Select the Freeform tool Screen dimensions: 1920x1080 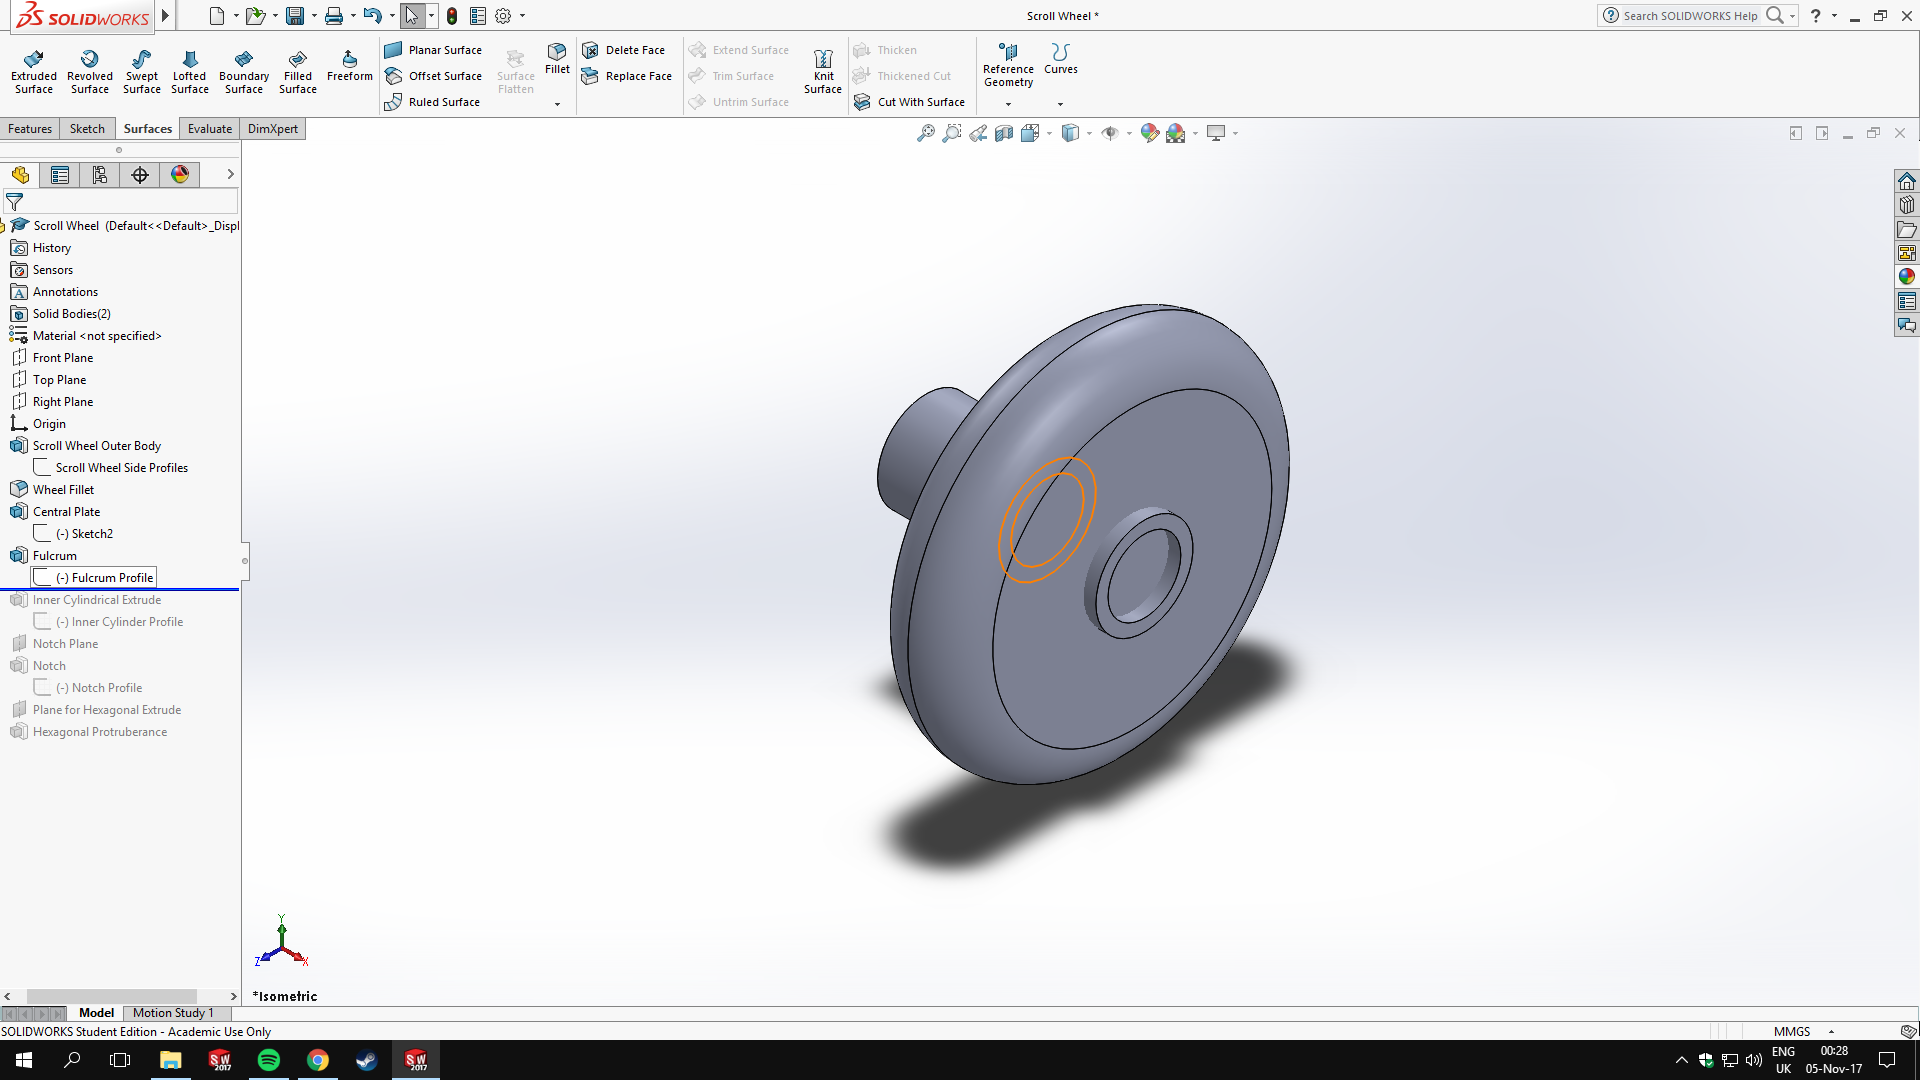[x=350, y=66]
